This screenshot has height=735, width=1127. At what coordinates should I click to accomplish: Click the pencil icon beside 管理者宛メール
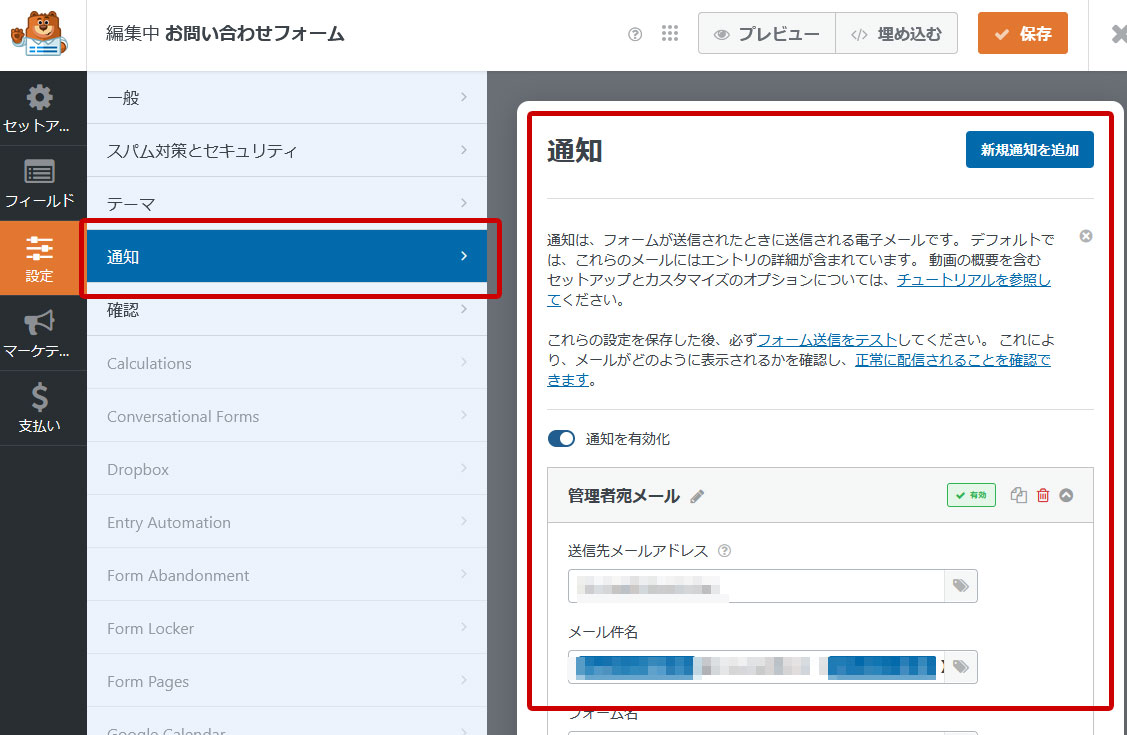(697, 496)
